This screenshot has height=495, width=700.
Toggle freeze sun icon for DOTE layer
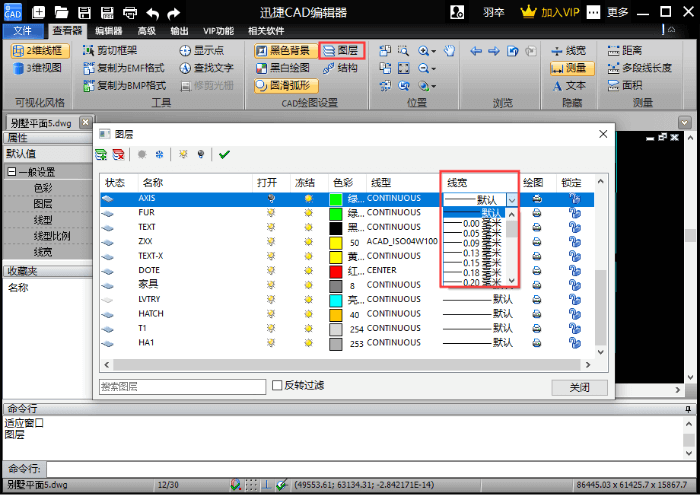308,270
